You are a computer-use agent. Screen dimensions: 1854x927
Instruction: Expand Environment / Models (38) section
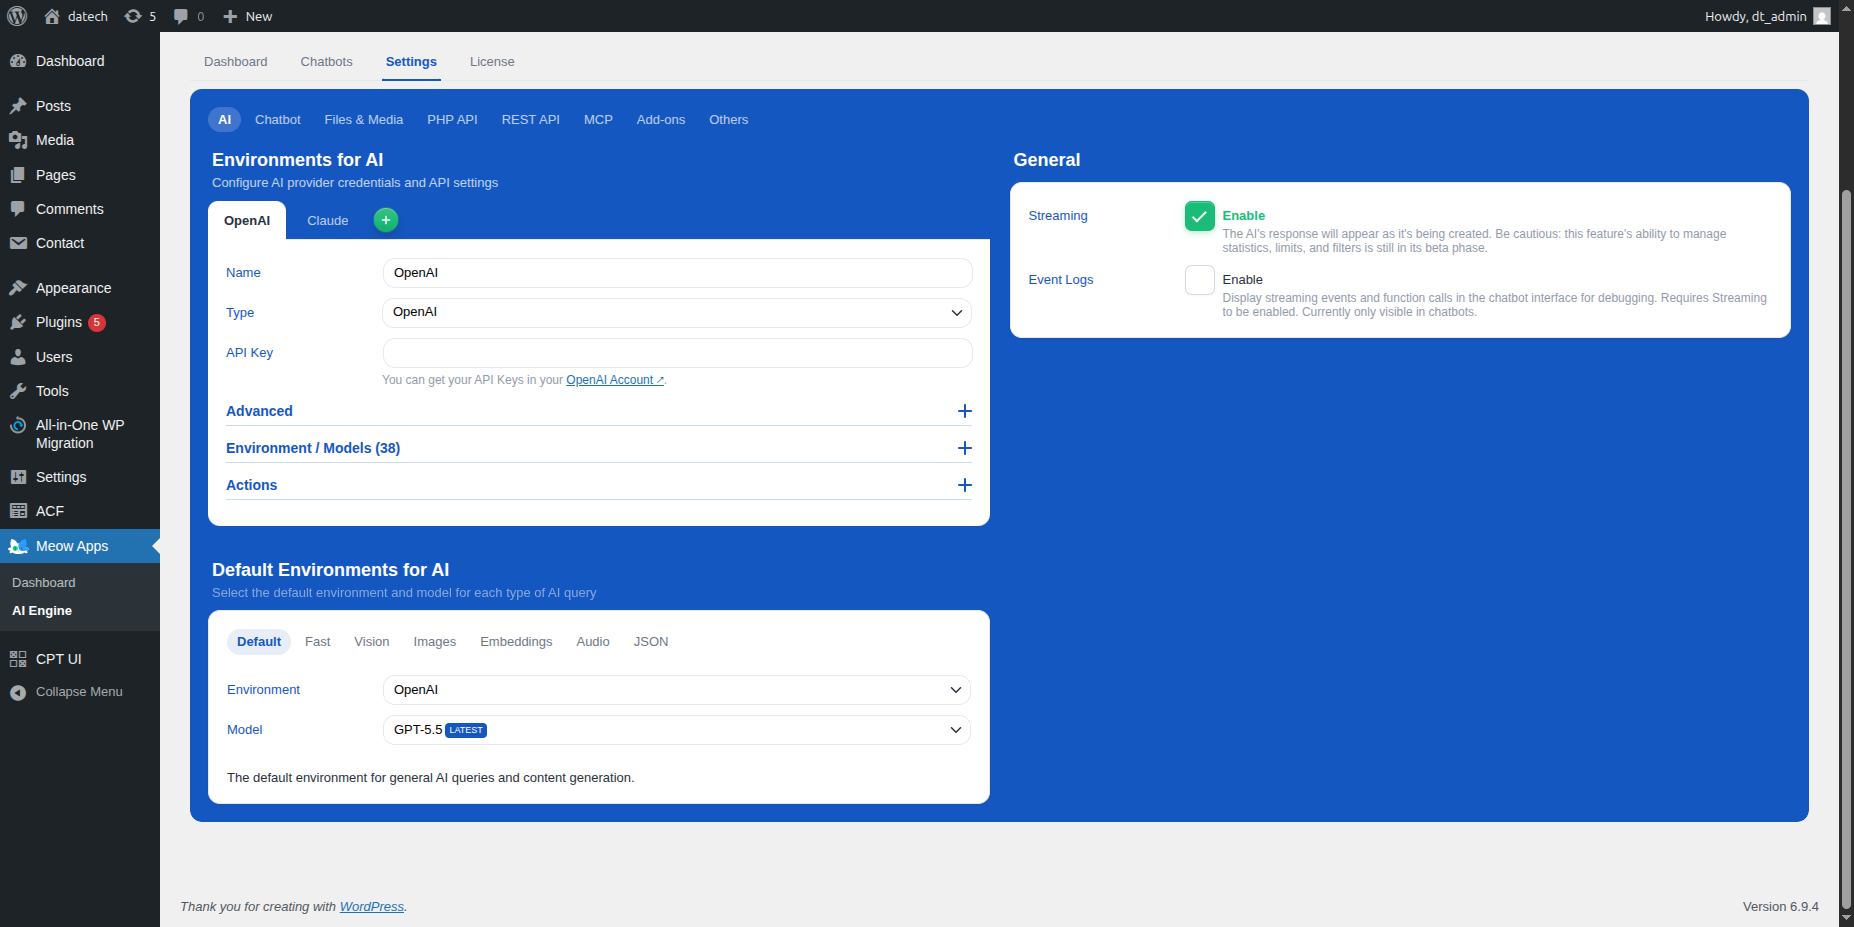click(599, 448)
